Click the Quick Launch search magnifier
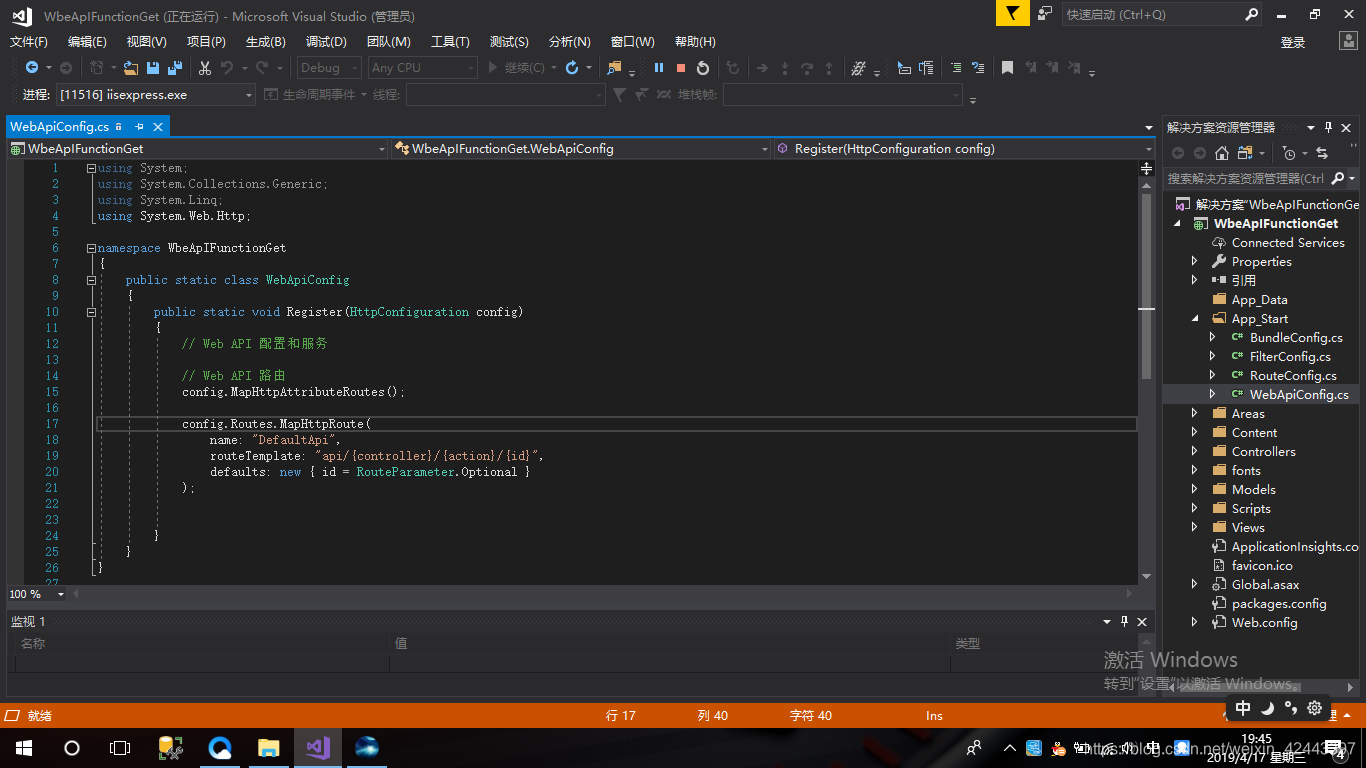Screen dimensions: 1366x768 (1251, 14)
